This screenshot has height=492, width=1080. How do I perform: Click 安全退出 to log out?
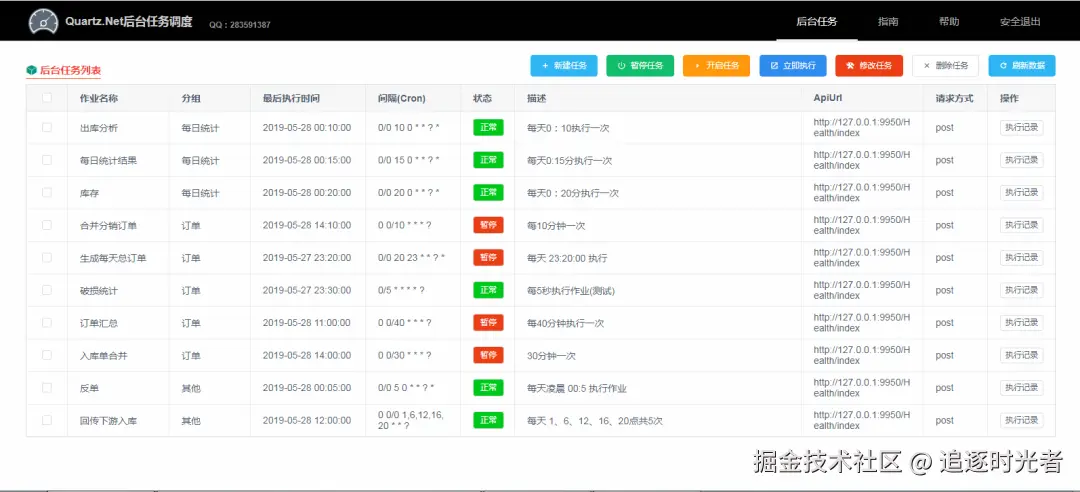(1020, 21)
